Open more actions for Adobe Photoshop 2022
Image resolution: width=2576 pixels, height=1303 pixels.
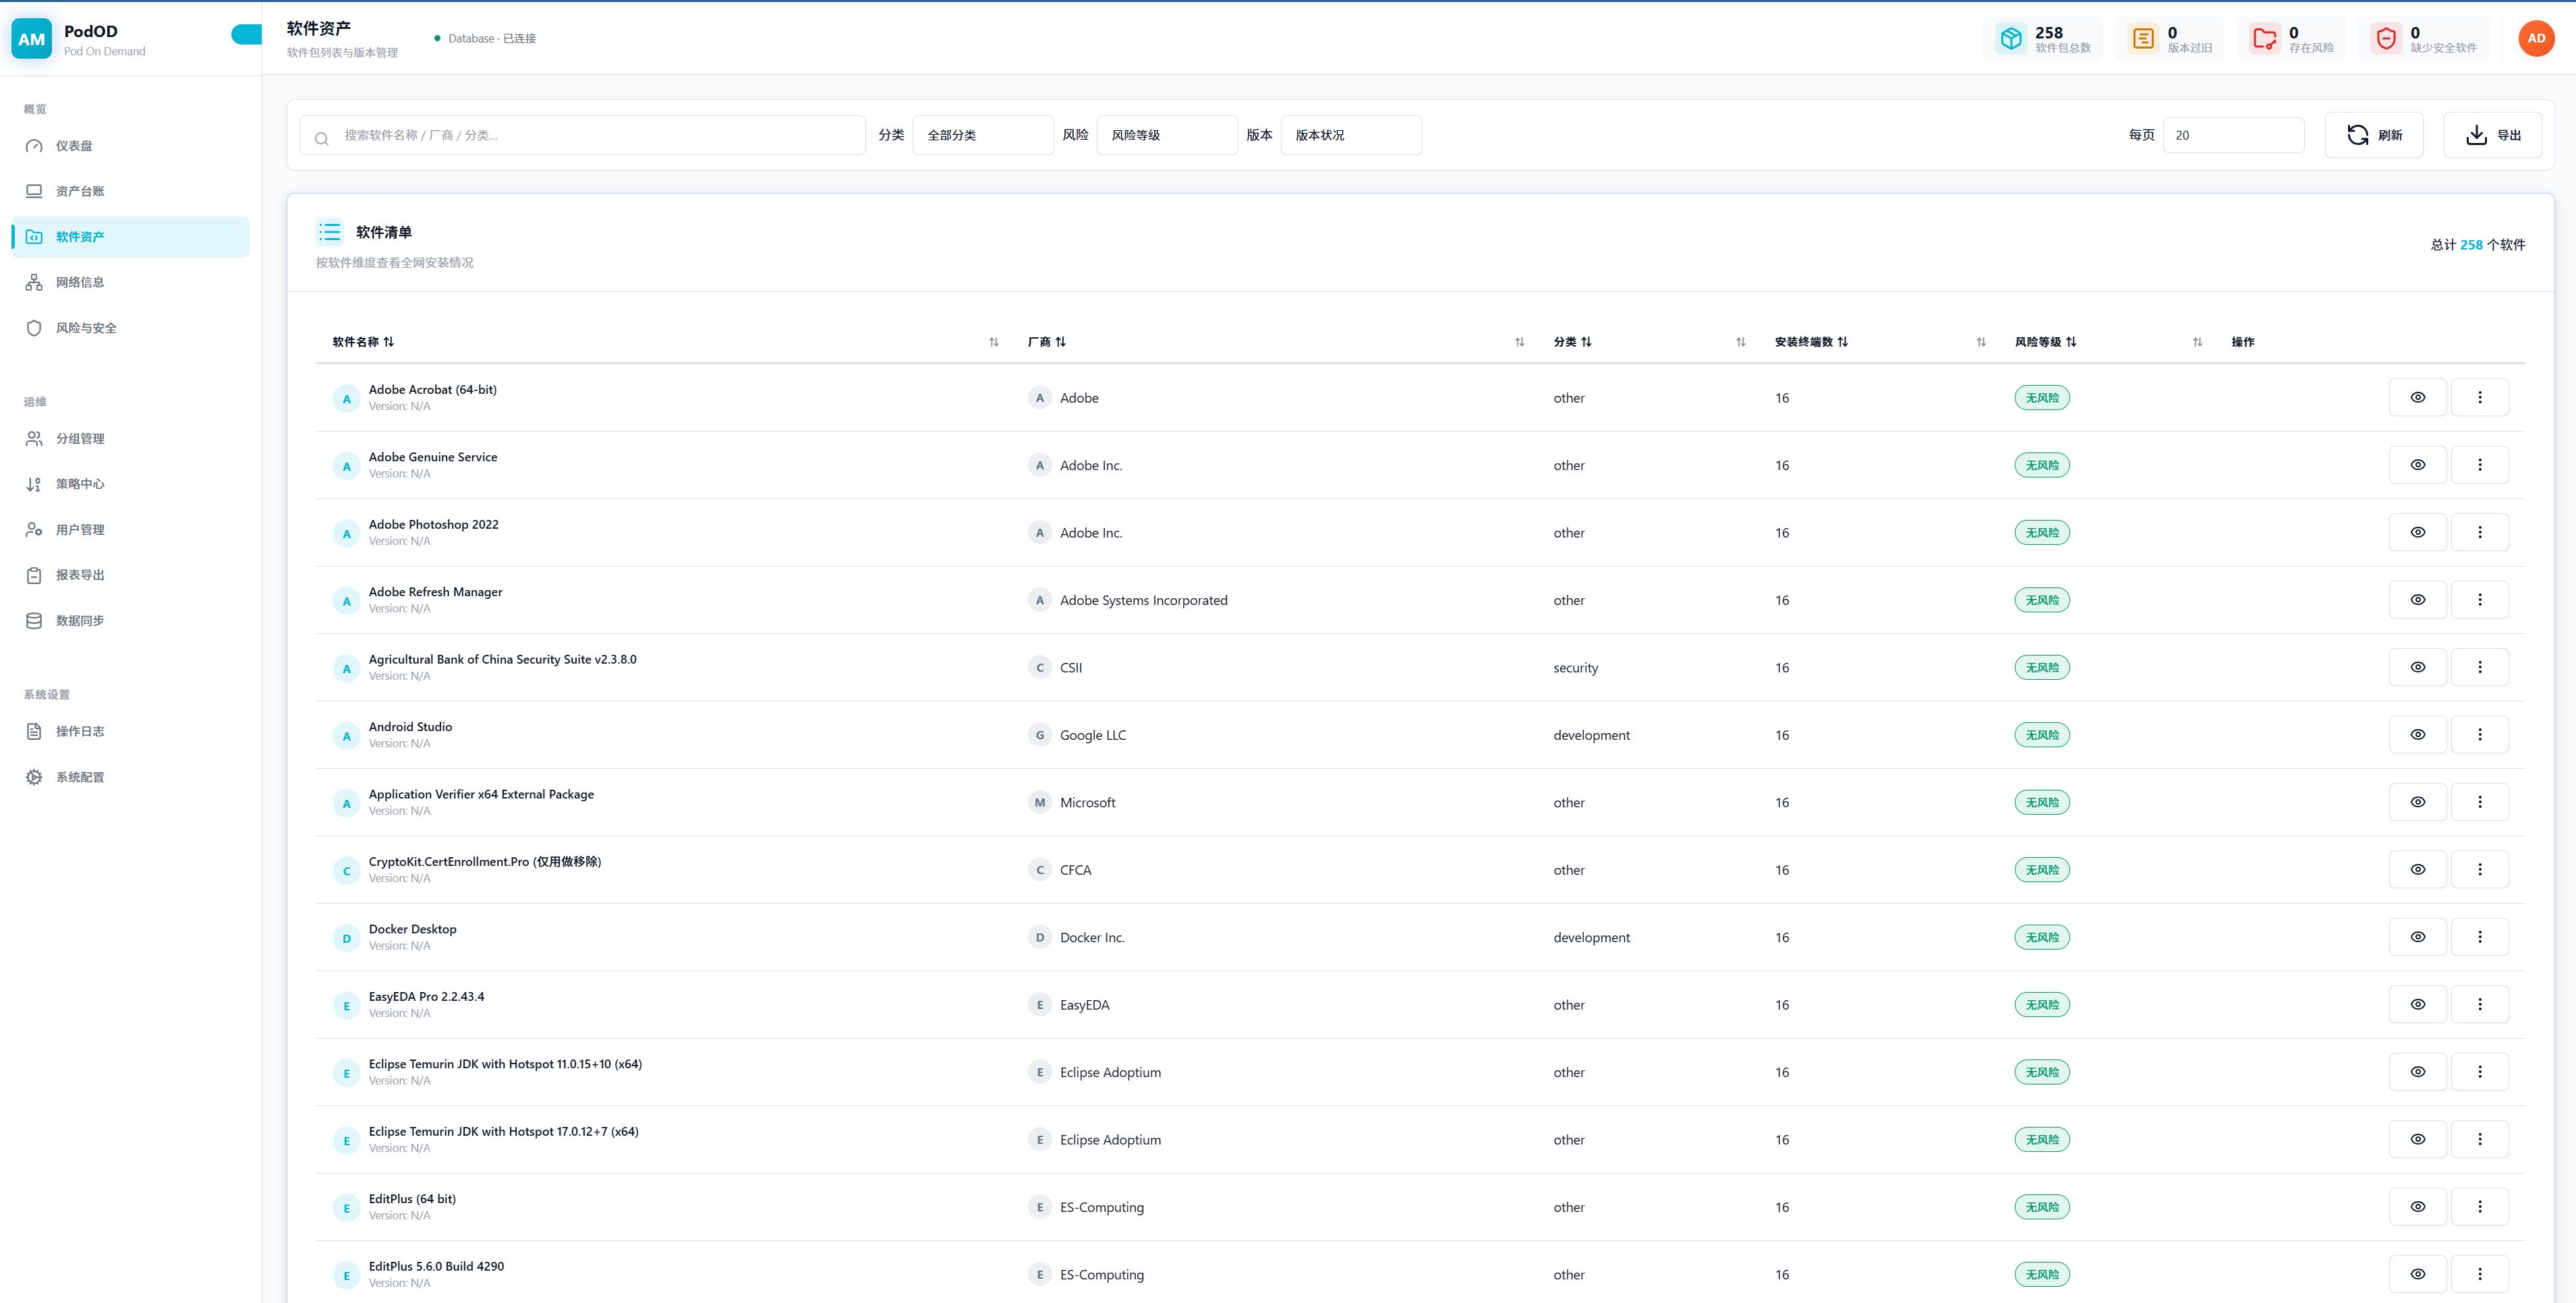2479,533
